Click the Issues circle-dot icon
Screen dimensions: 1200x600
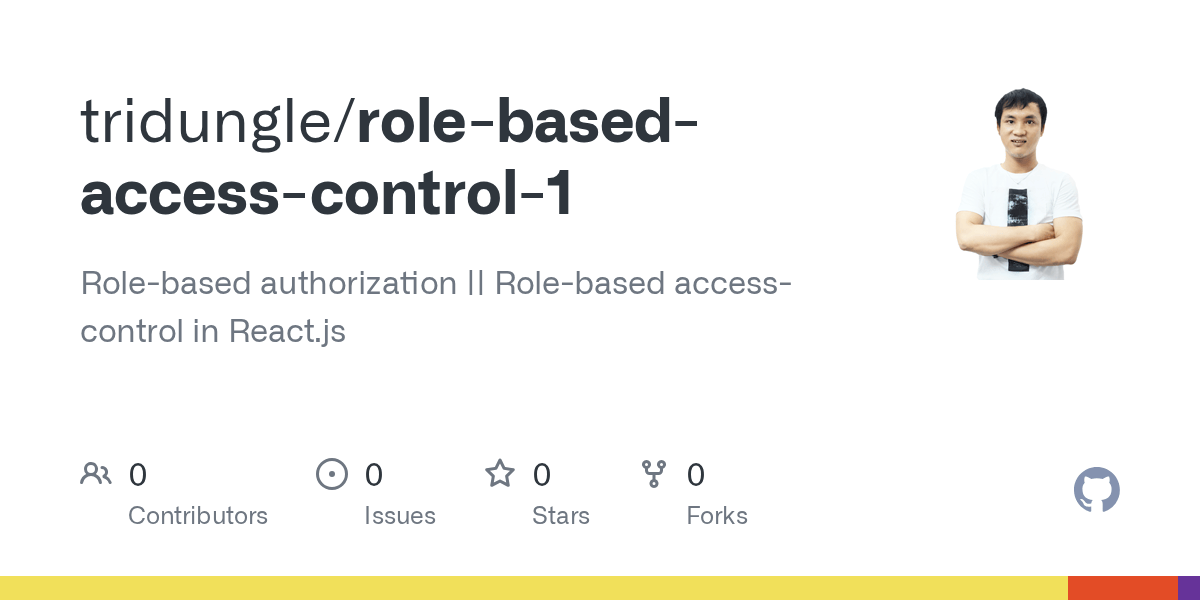tap(332, 474)
